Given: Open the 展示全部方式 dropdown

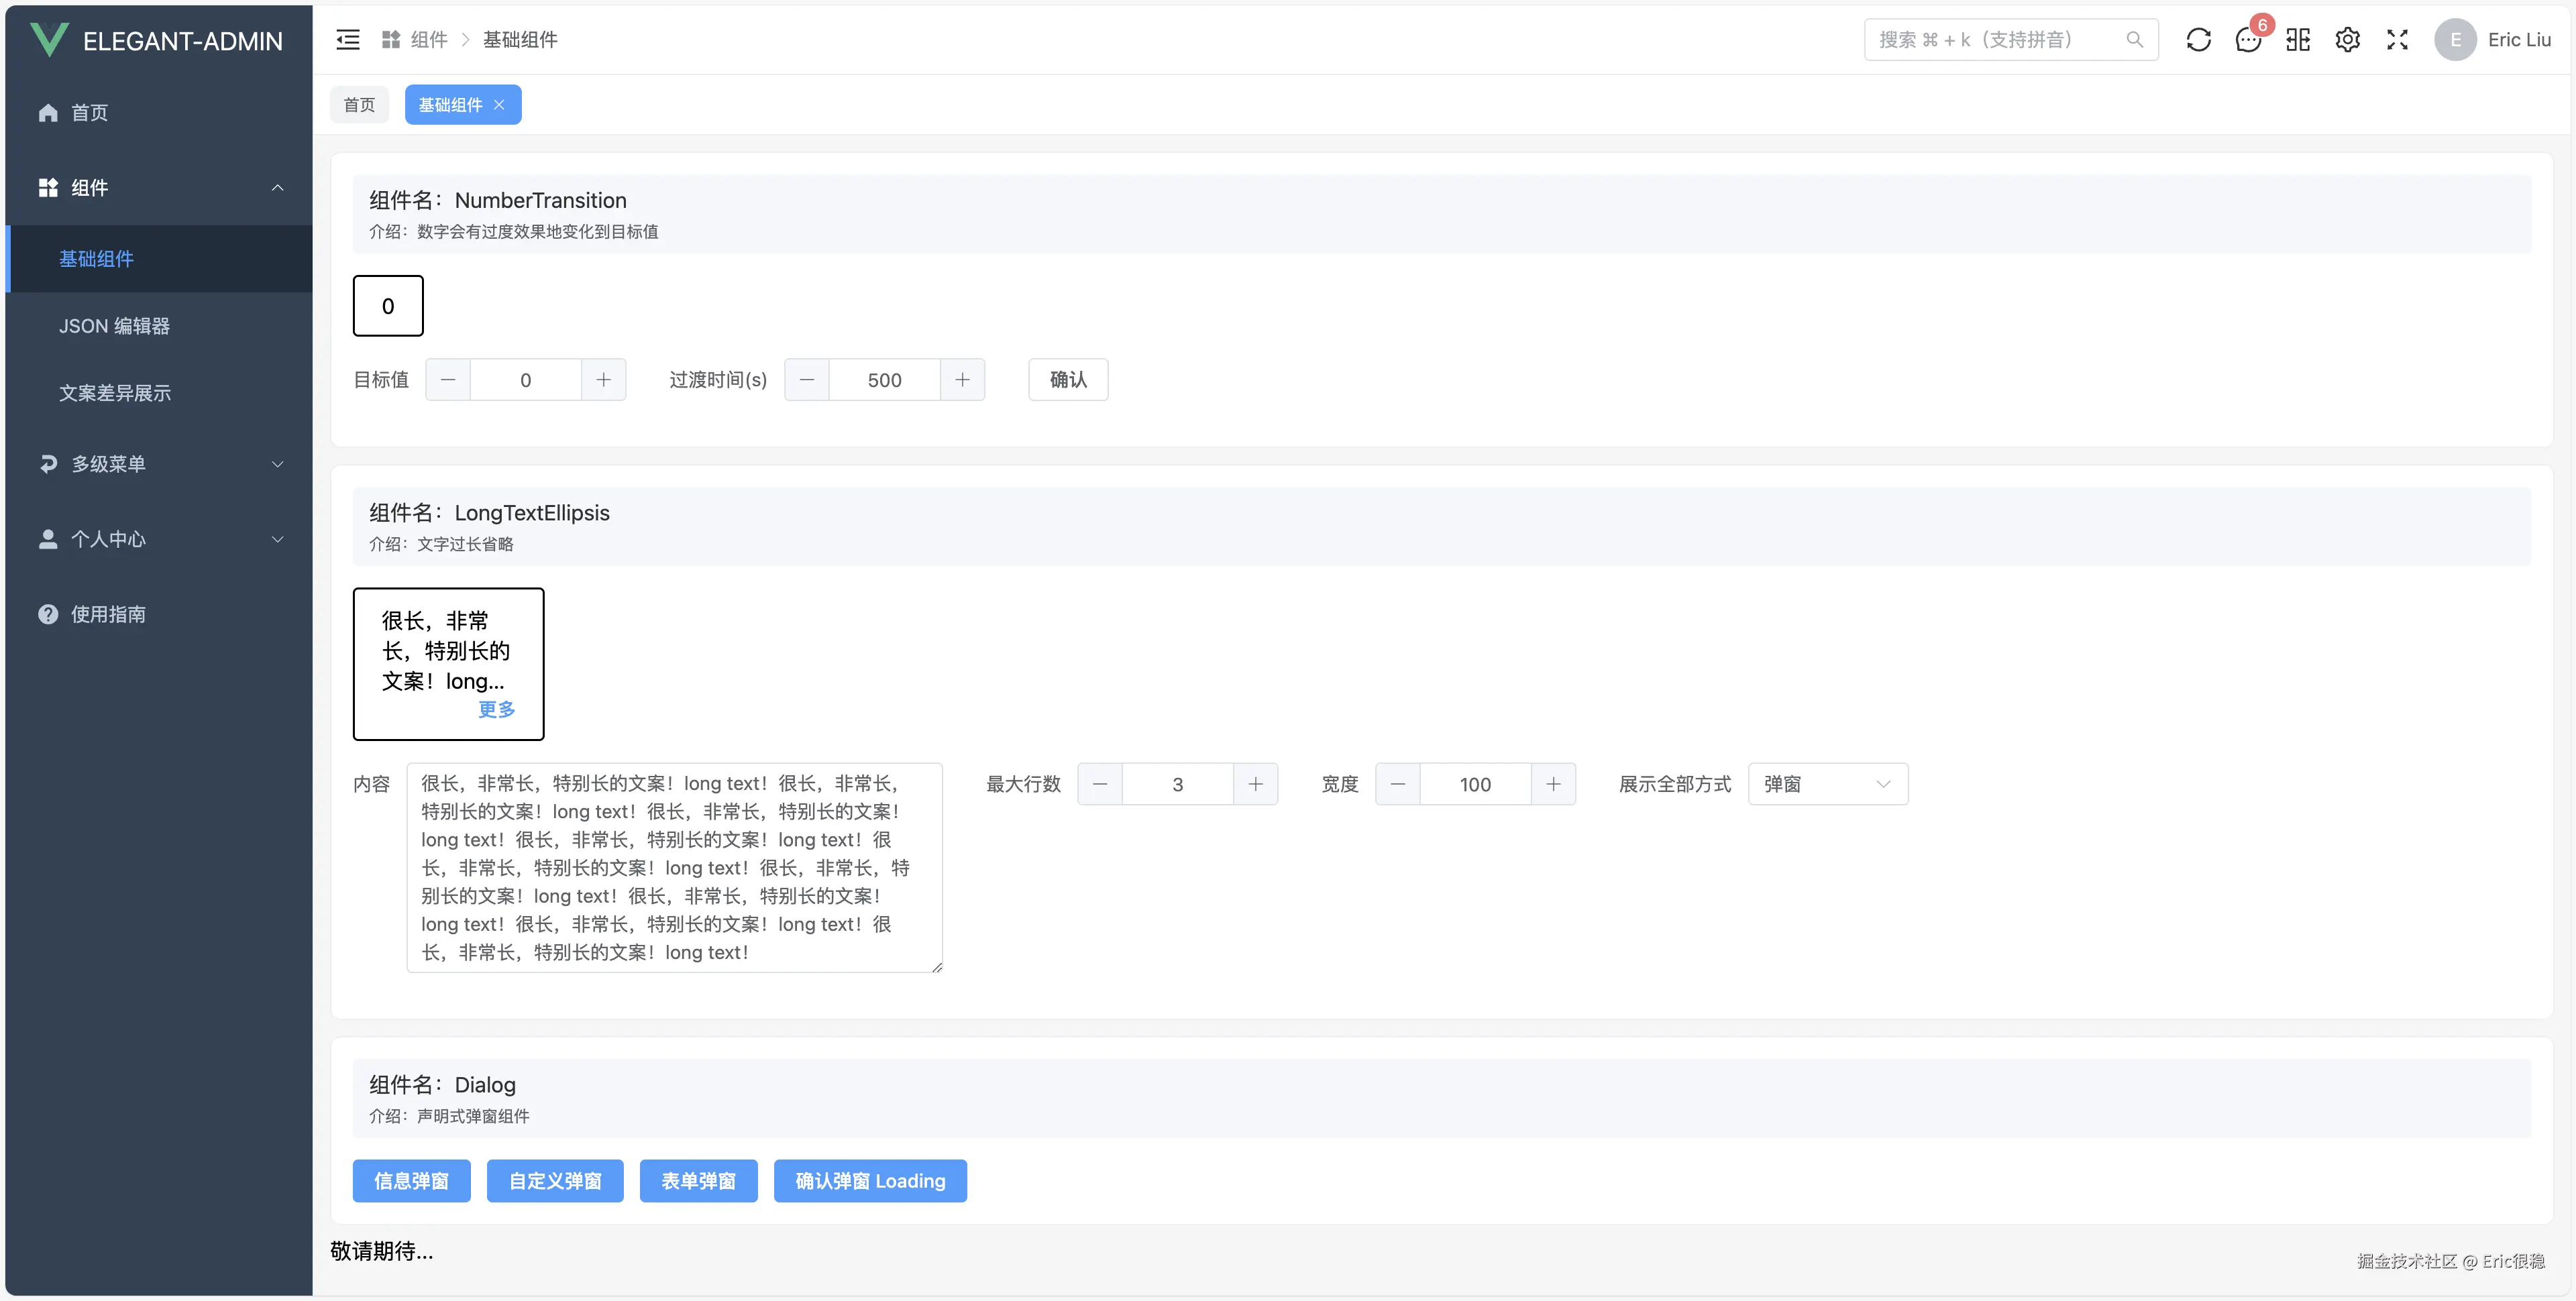Looking at the screenshot, I should (1827, 784).
